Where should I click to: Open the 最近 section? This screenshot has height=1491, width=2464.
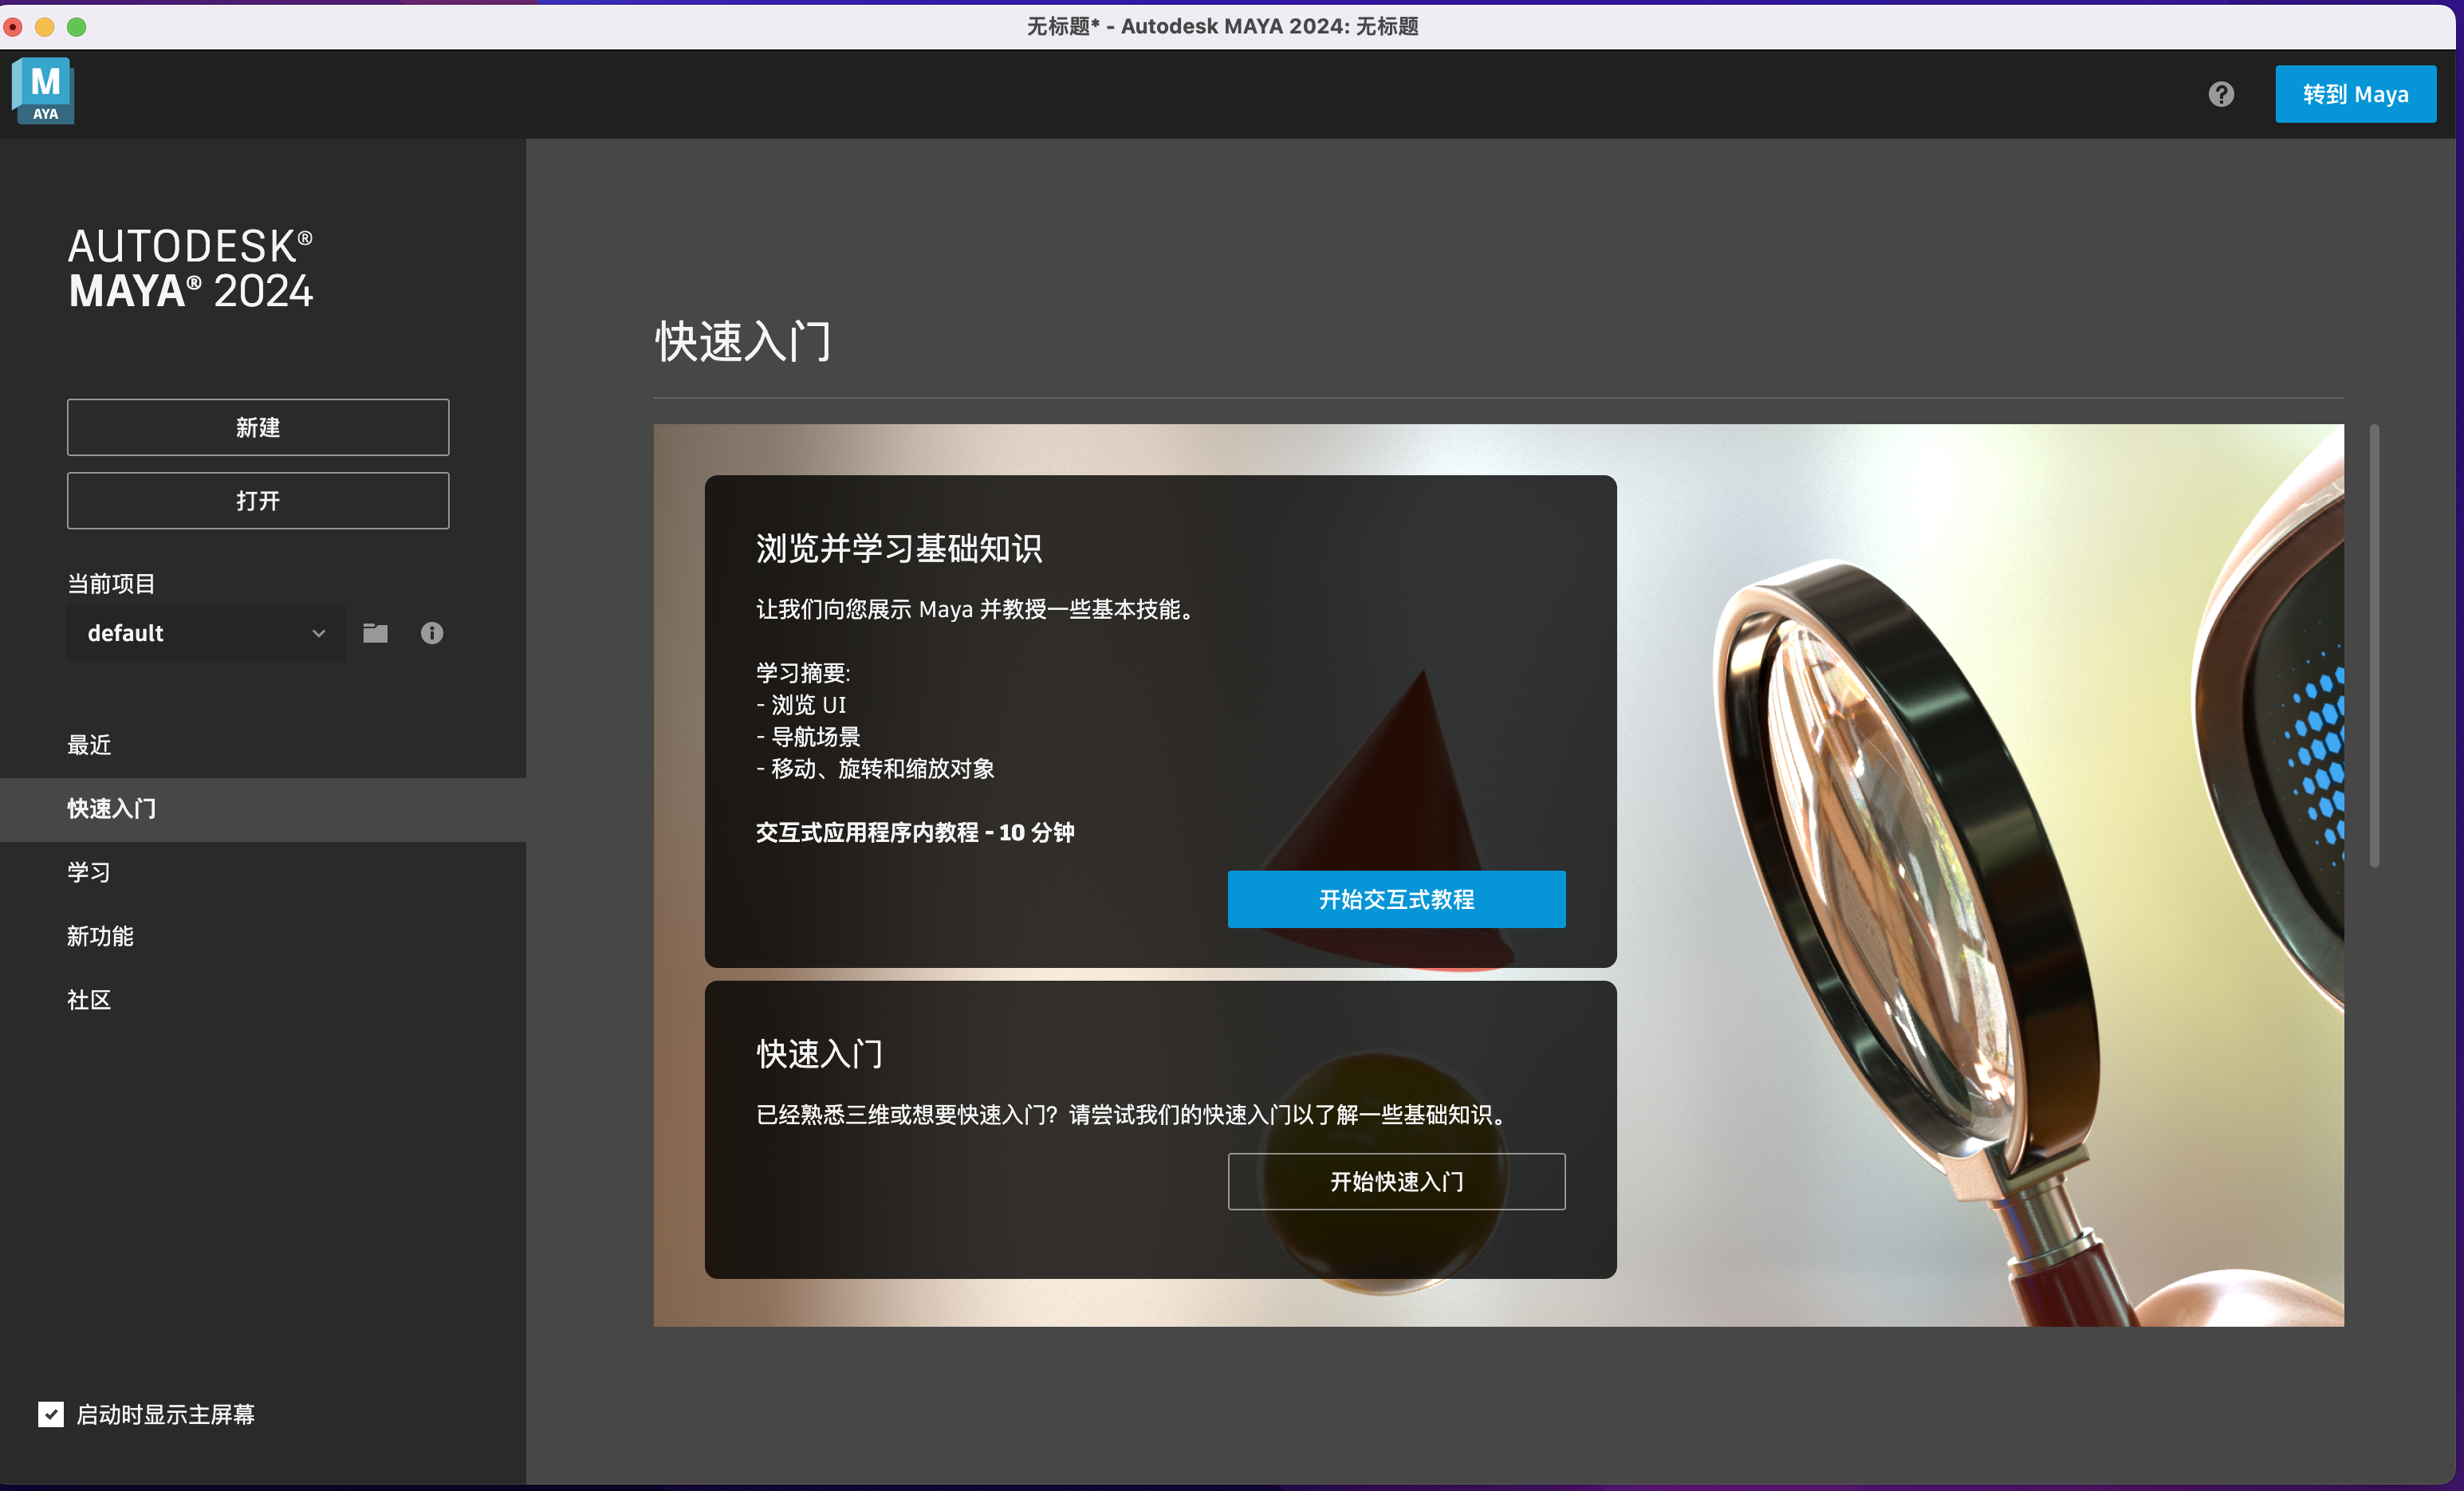[x=90, y=745]
